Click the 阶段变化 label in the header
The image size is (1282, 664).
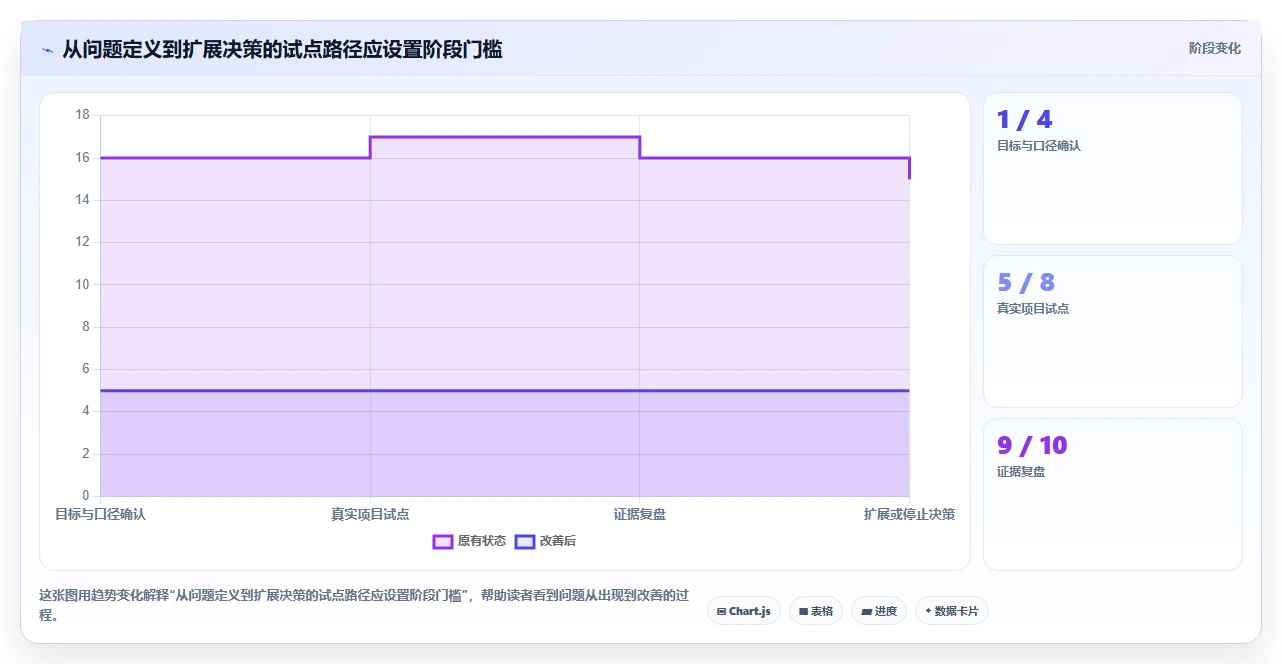click(x=1214, y=48)
